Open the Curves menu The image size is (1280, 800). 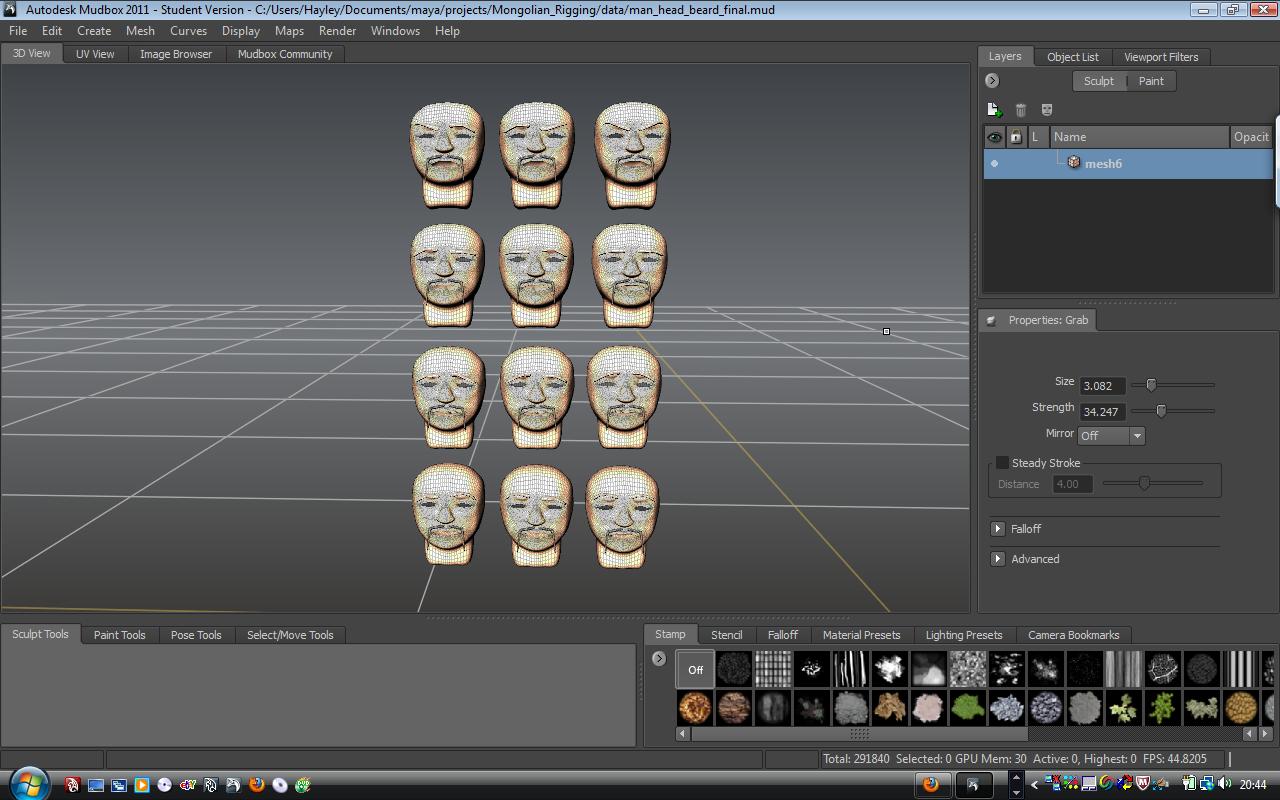click(188, 31)
